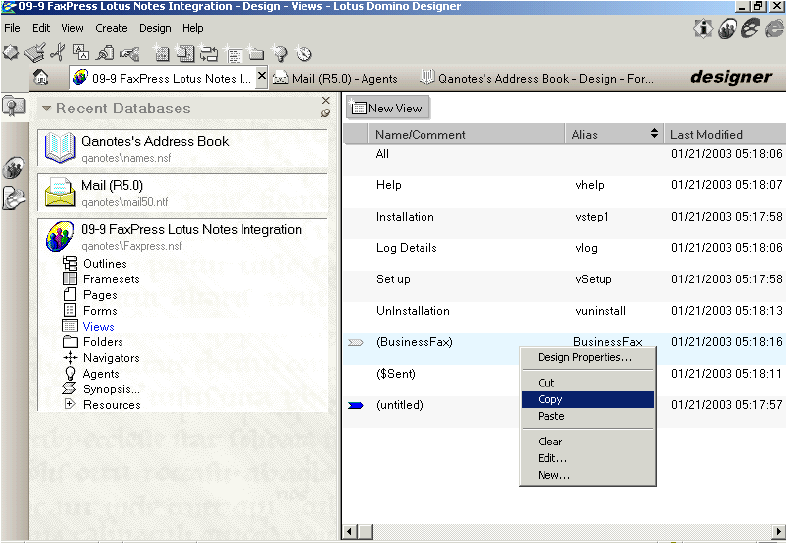Expand the Resources tree node
Viewport: 786px width, 543px height.
[70, 404]
